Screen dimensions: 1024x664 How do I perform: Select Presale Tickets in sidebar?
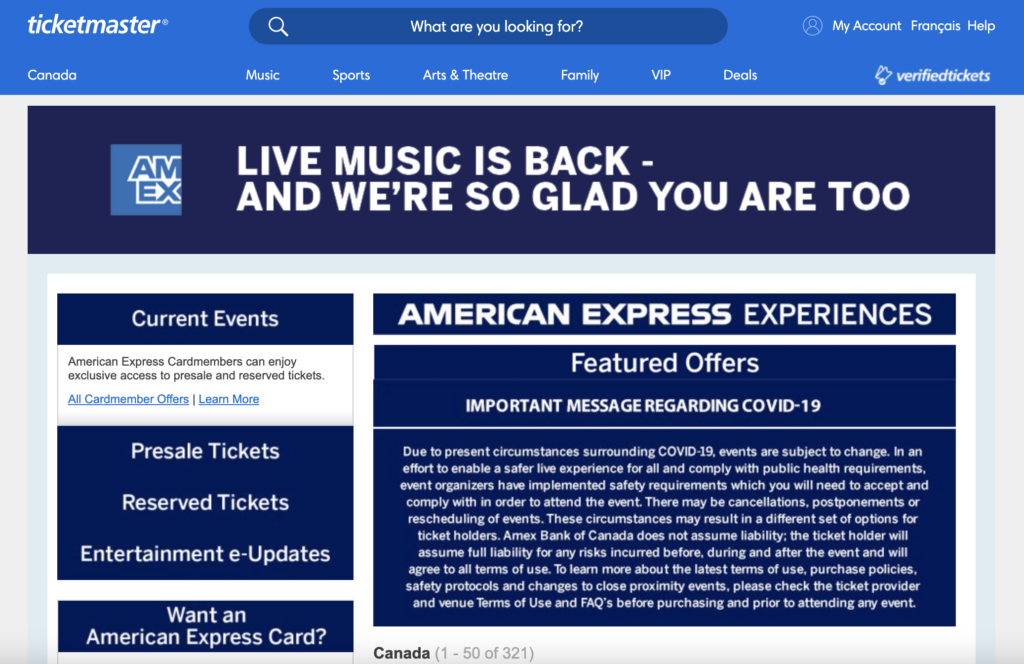coord(205,451)
